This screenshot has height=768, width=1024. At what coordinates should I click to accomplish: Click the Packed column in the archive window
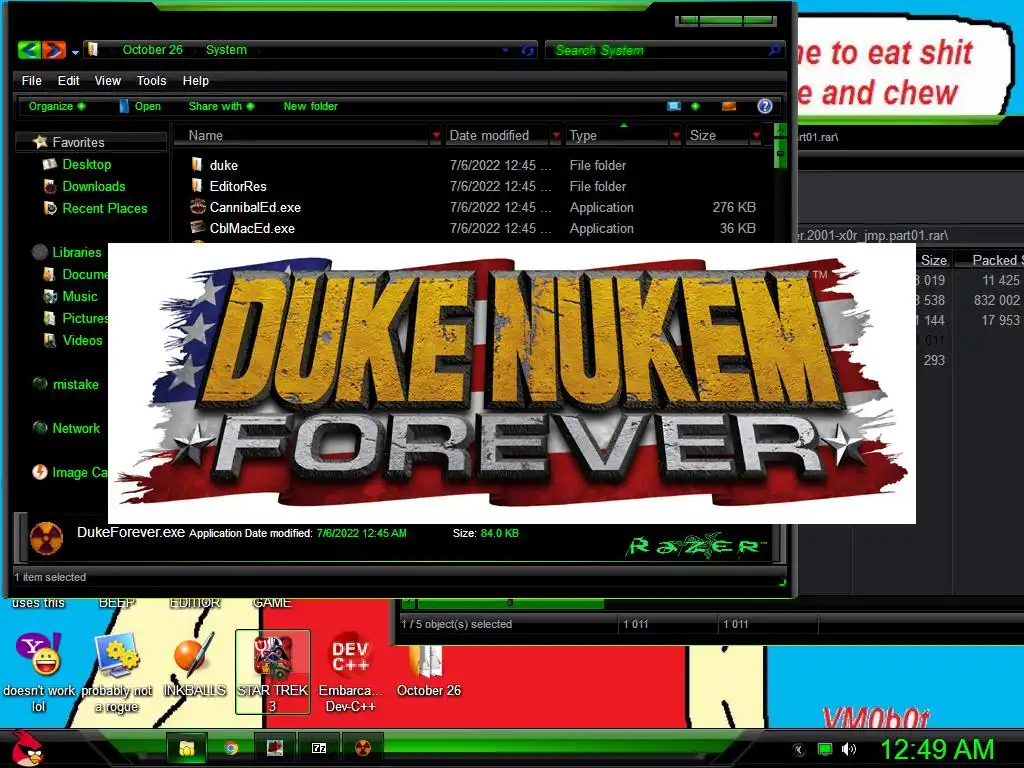[991, 260]
